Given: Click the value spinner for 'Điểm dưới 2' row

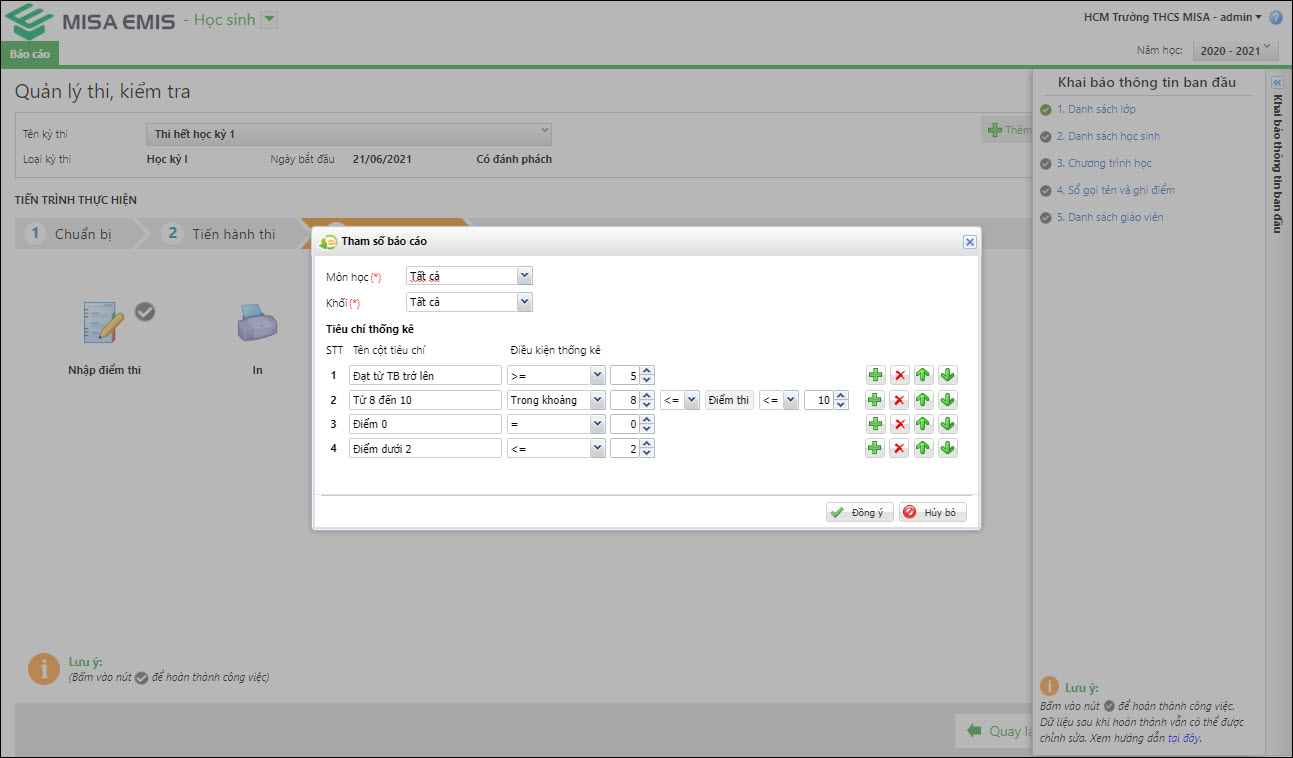Looking at the screenshot, I should (632, 449).
